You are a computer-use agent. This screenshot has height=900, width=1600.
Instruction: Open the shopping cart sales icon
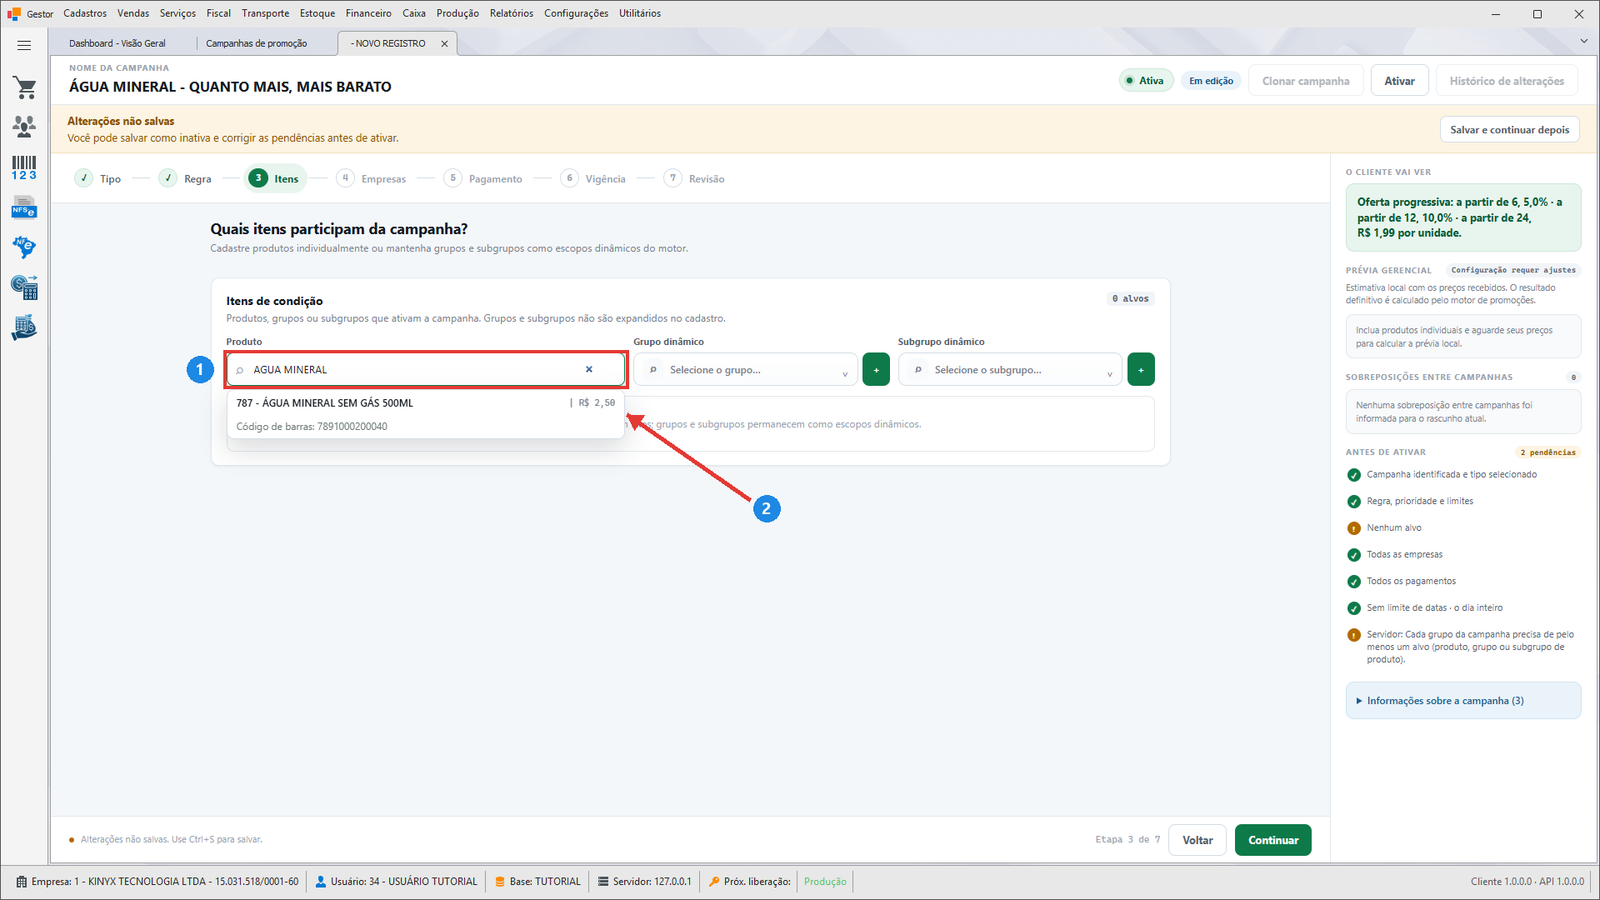pos(24,88)
